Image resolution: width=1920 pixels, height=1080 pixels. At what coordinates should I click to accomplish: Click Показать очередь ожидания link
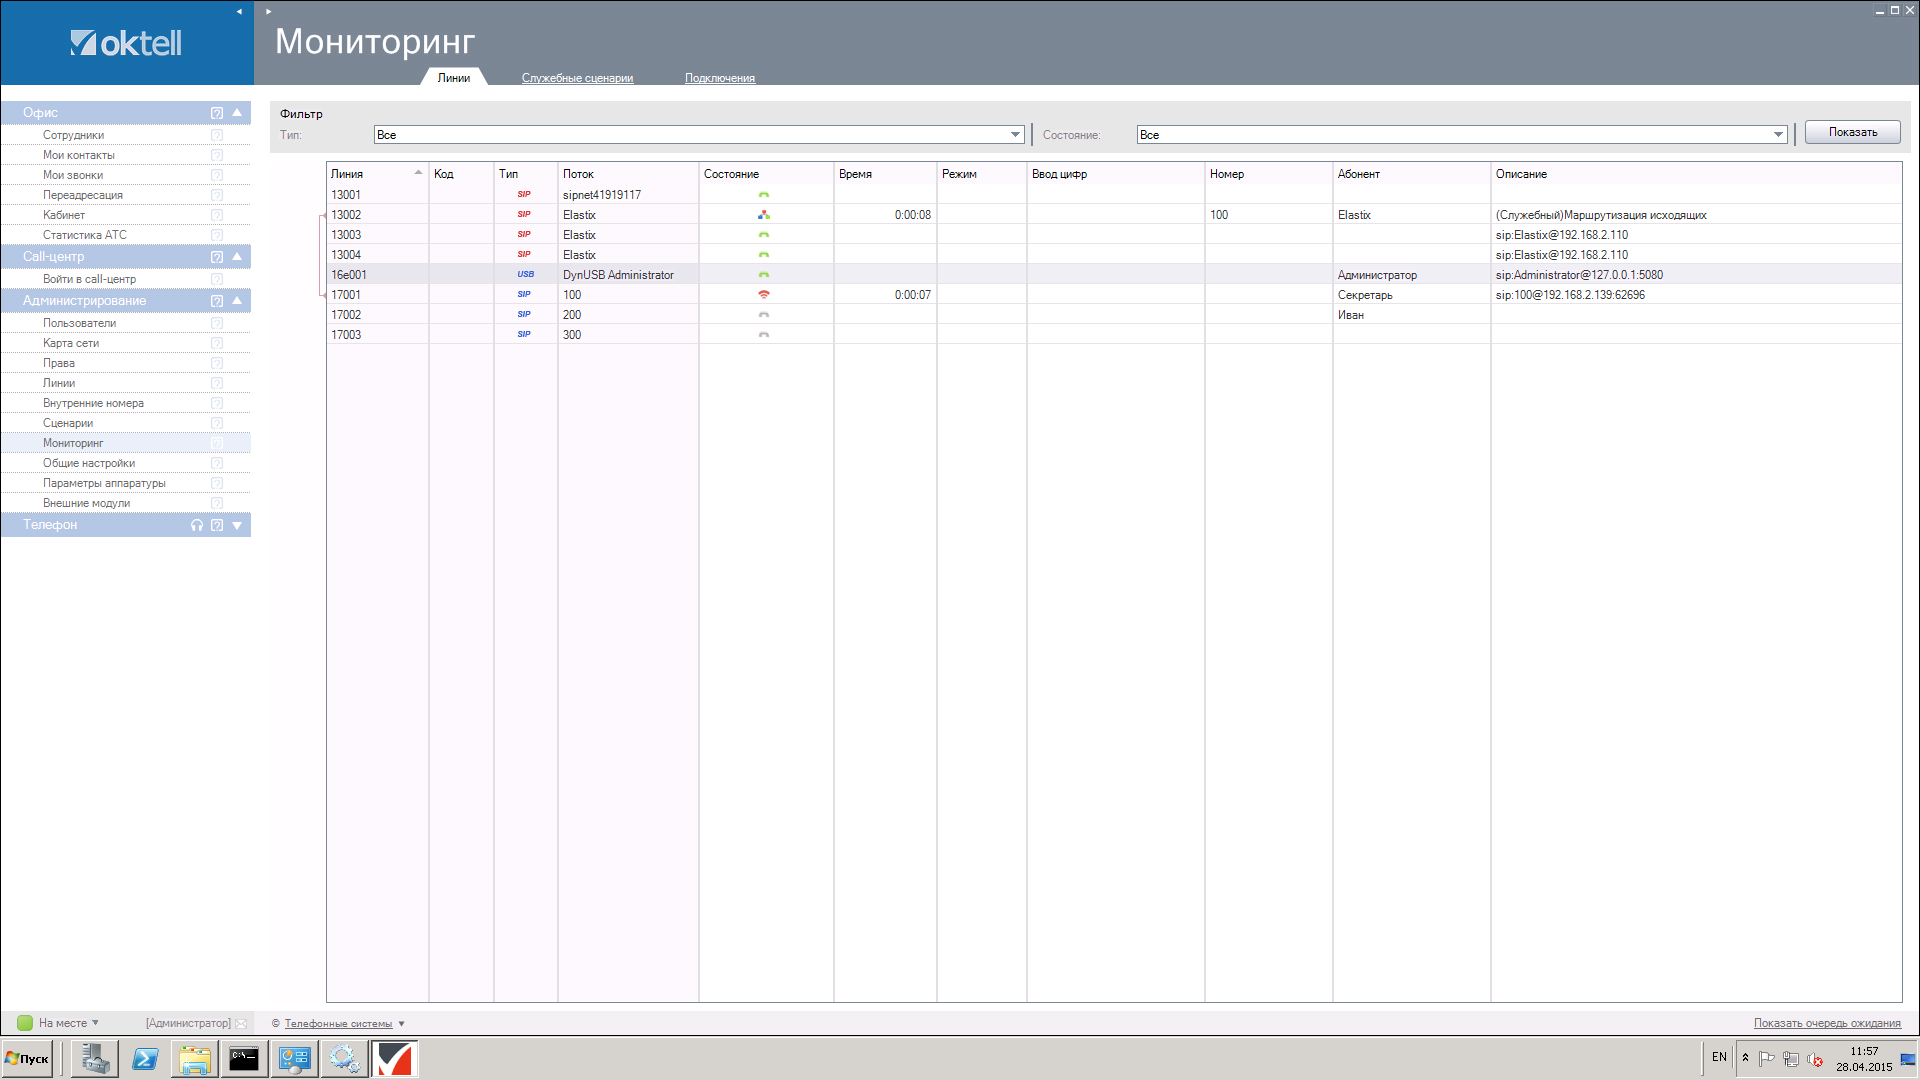(1826, 1023)
